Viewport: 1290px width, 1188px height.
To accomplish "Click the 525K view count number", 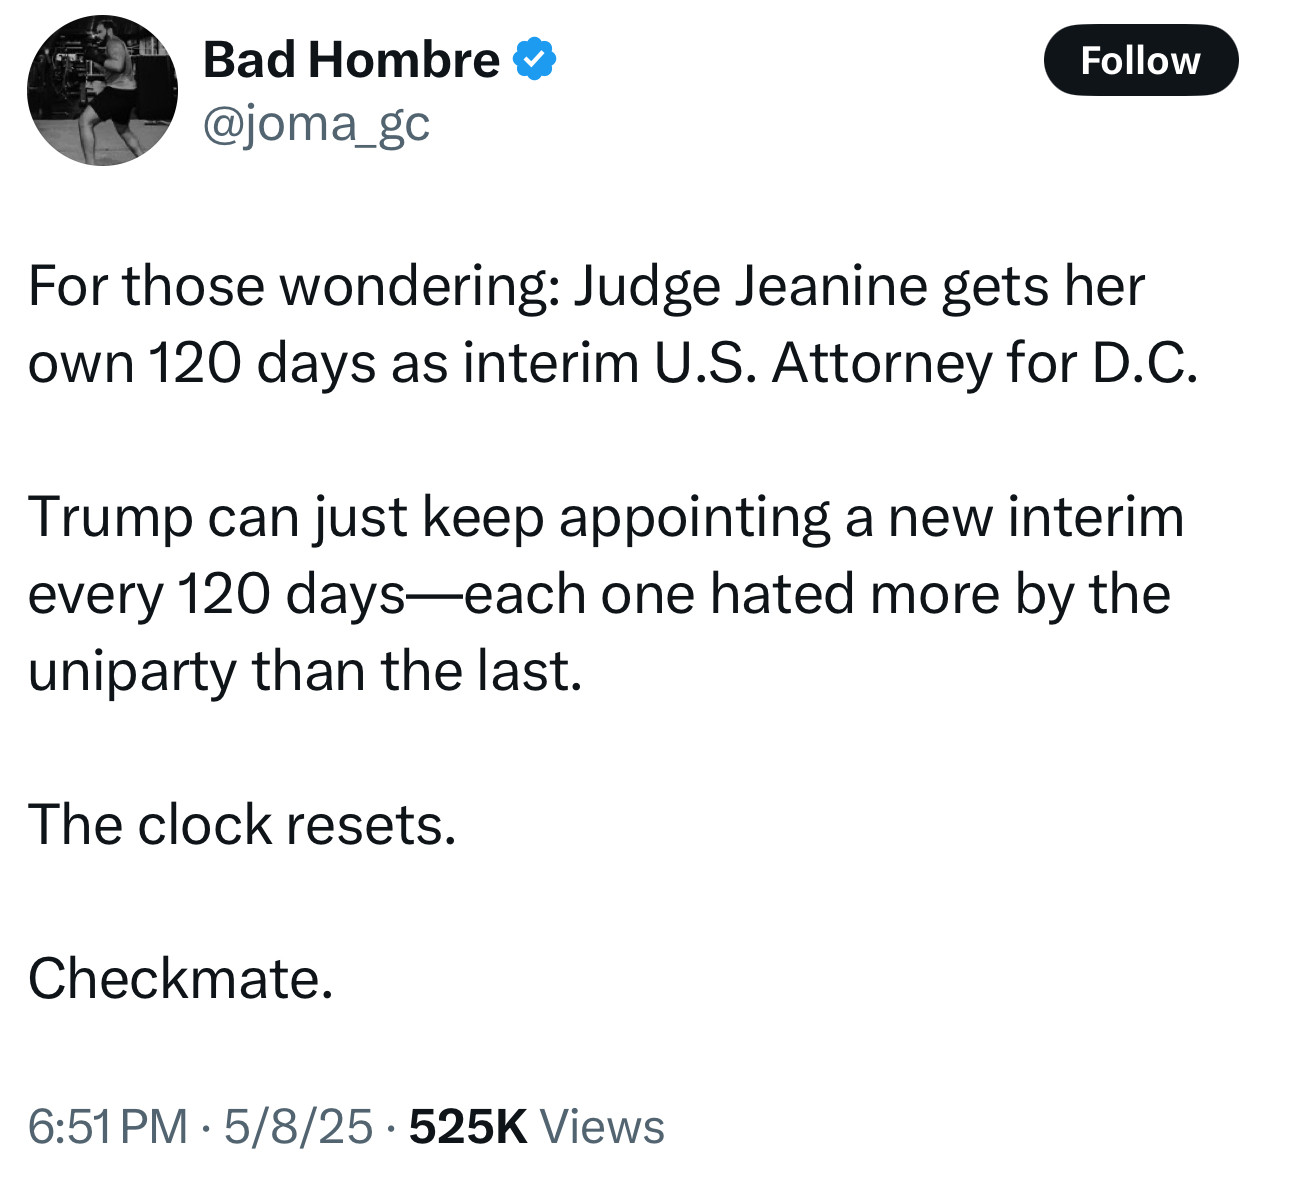I will (x=467, y=1127).
